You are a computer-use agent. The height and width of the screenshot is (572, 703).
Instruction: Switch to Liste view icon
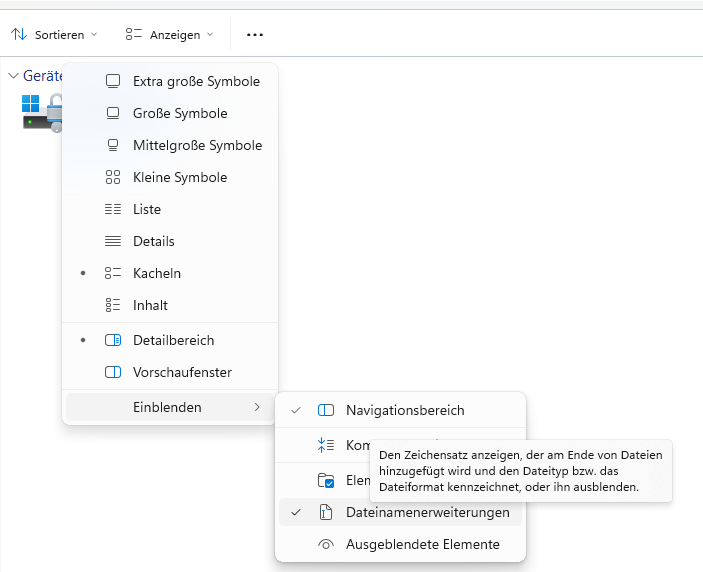113,209
